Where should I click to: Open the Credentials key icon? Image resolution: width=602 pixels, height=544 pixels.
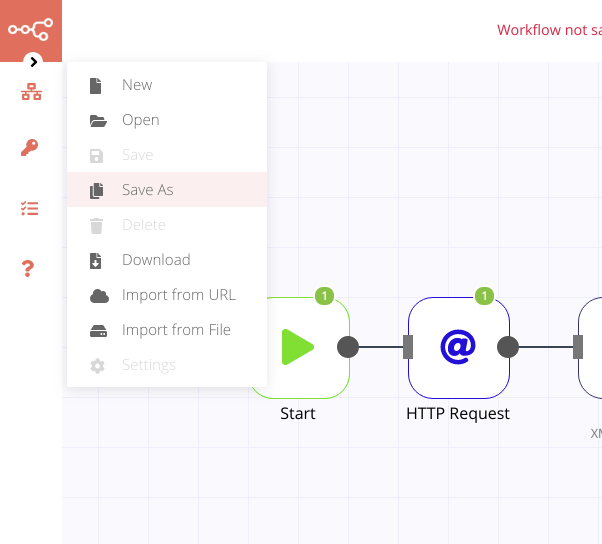point(30,148)
